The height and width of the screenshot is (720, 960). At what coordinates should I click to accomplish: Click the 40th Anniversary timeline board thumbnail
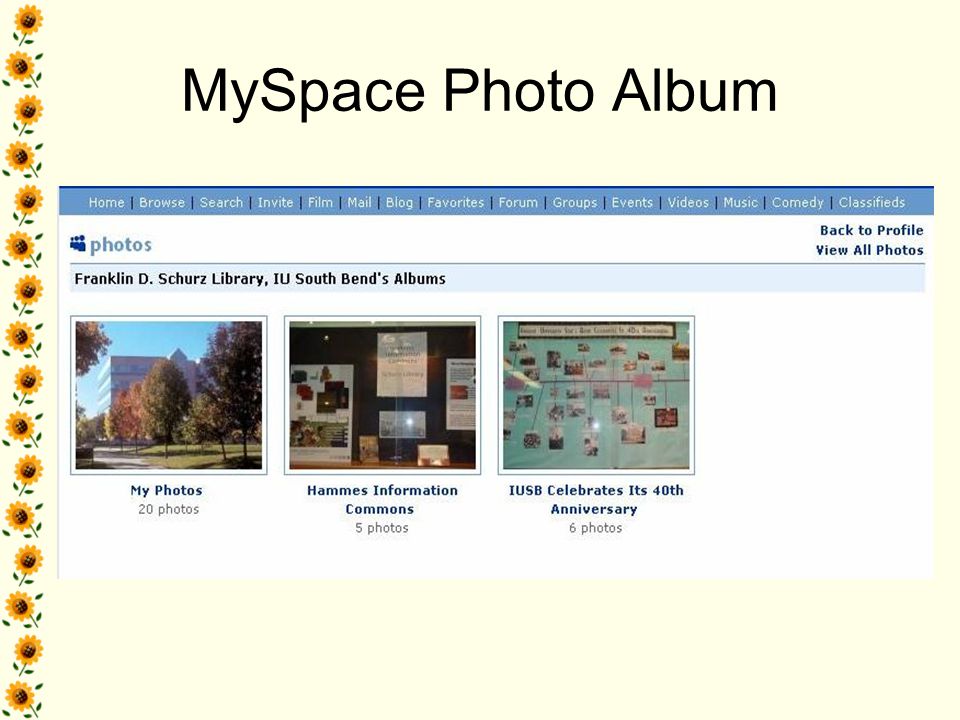point(596,395)
